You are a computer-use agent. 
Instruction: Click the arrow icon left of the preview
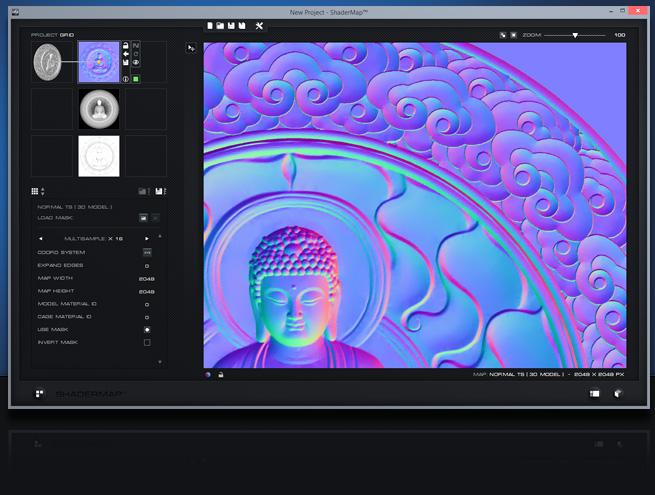pos(191,48)
